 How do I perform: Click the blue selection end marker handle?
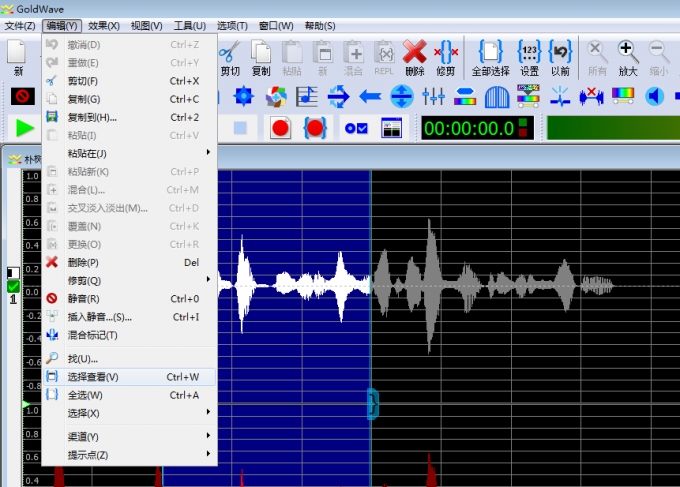pyautogui.click(x=373, y=404)
